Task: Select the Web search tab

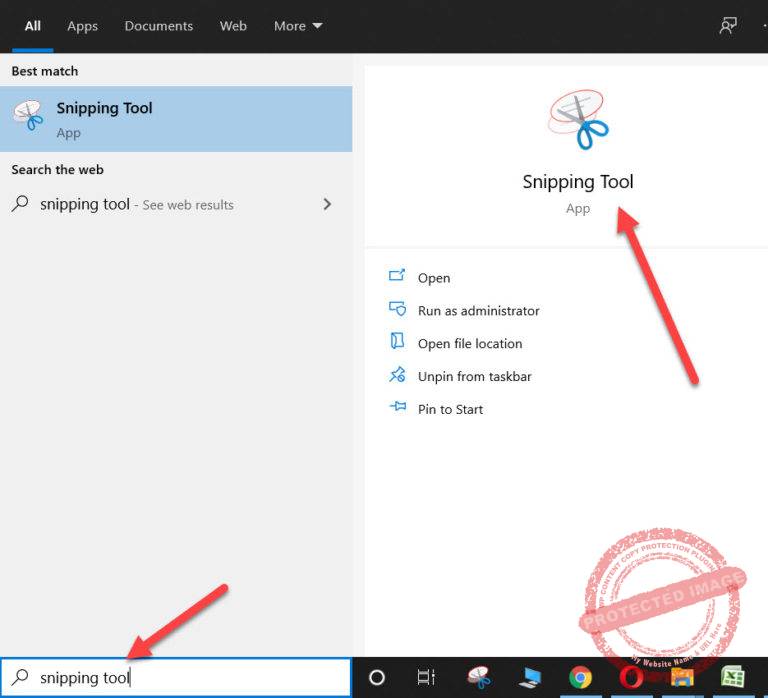Action: point(233,26)
